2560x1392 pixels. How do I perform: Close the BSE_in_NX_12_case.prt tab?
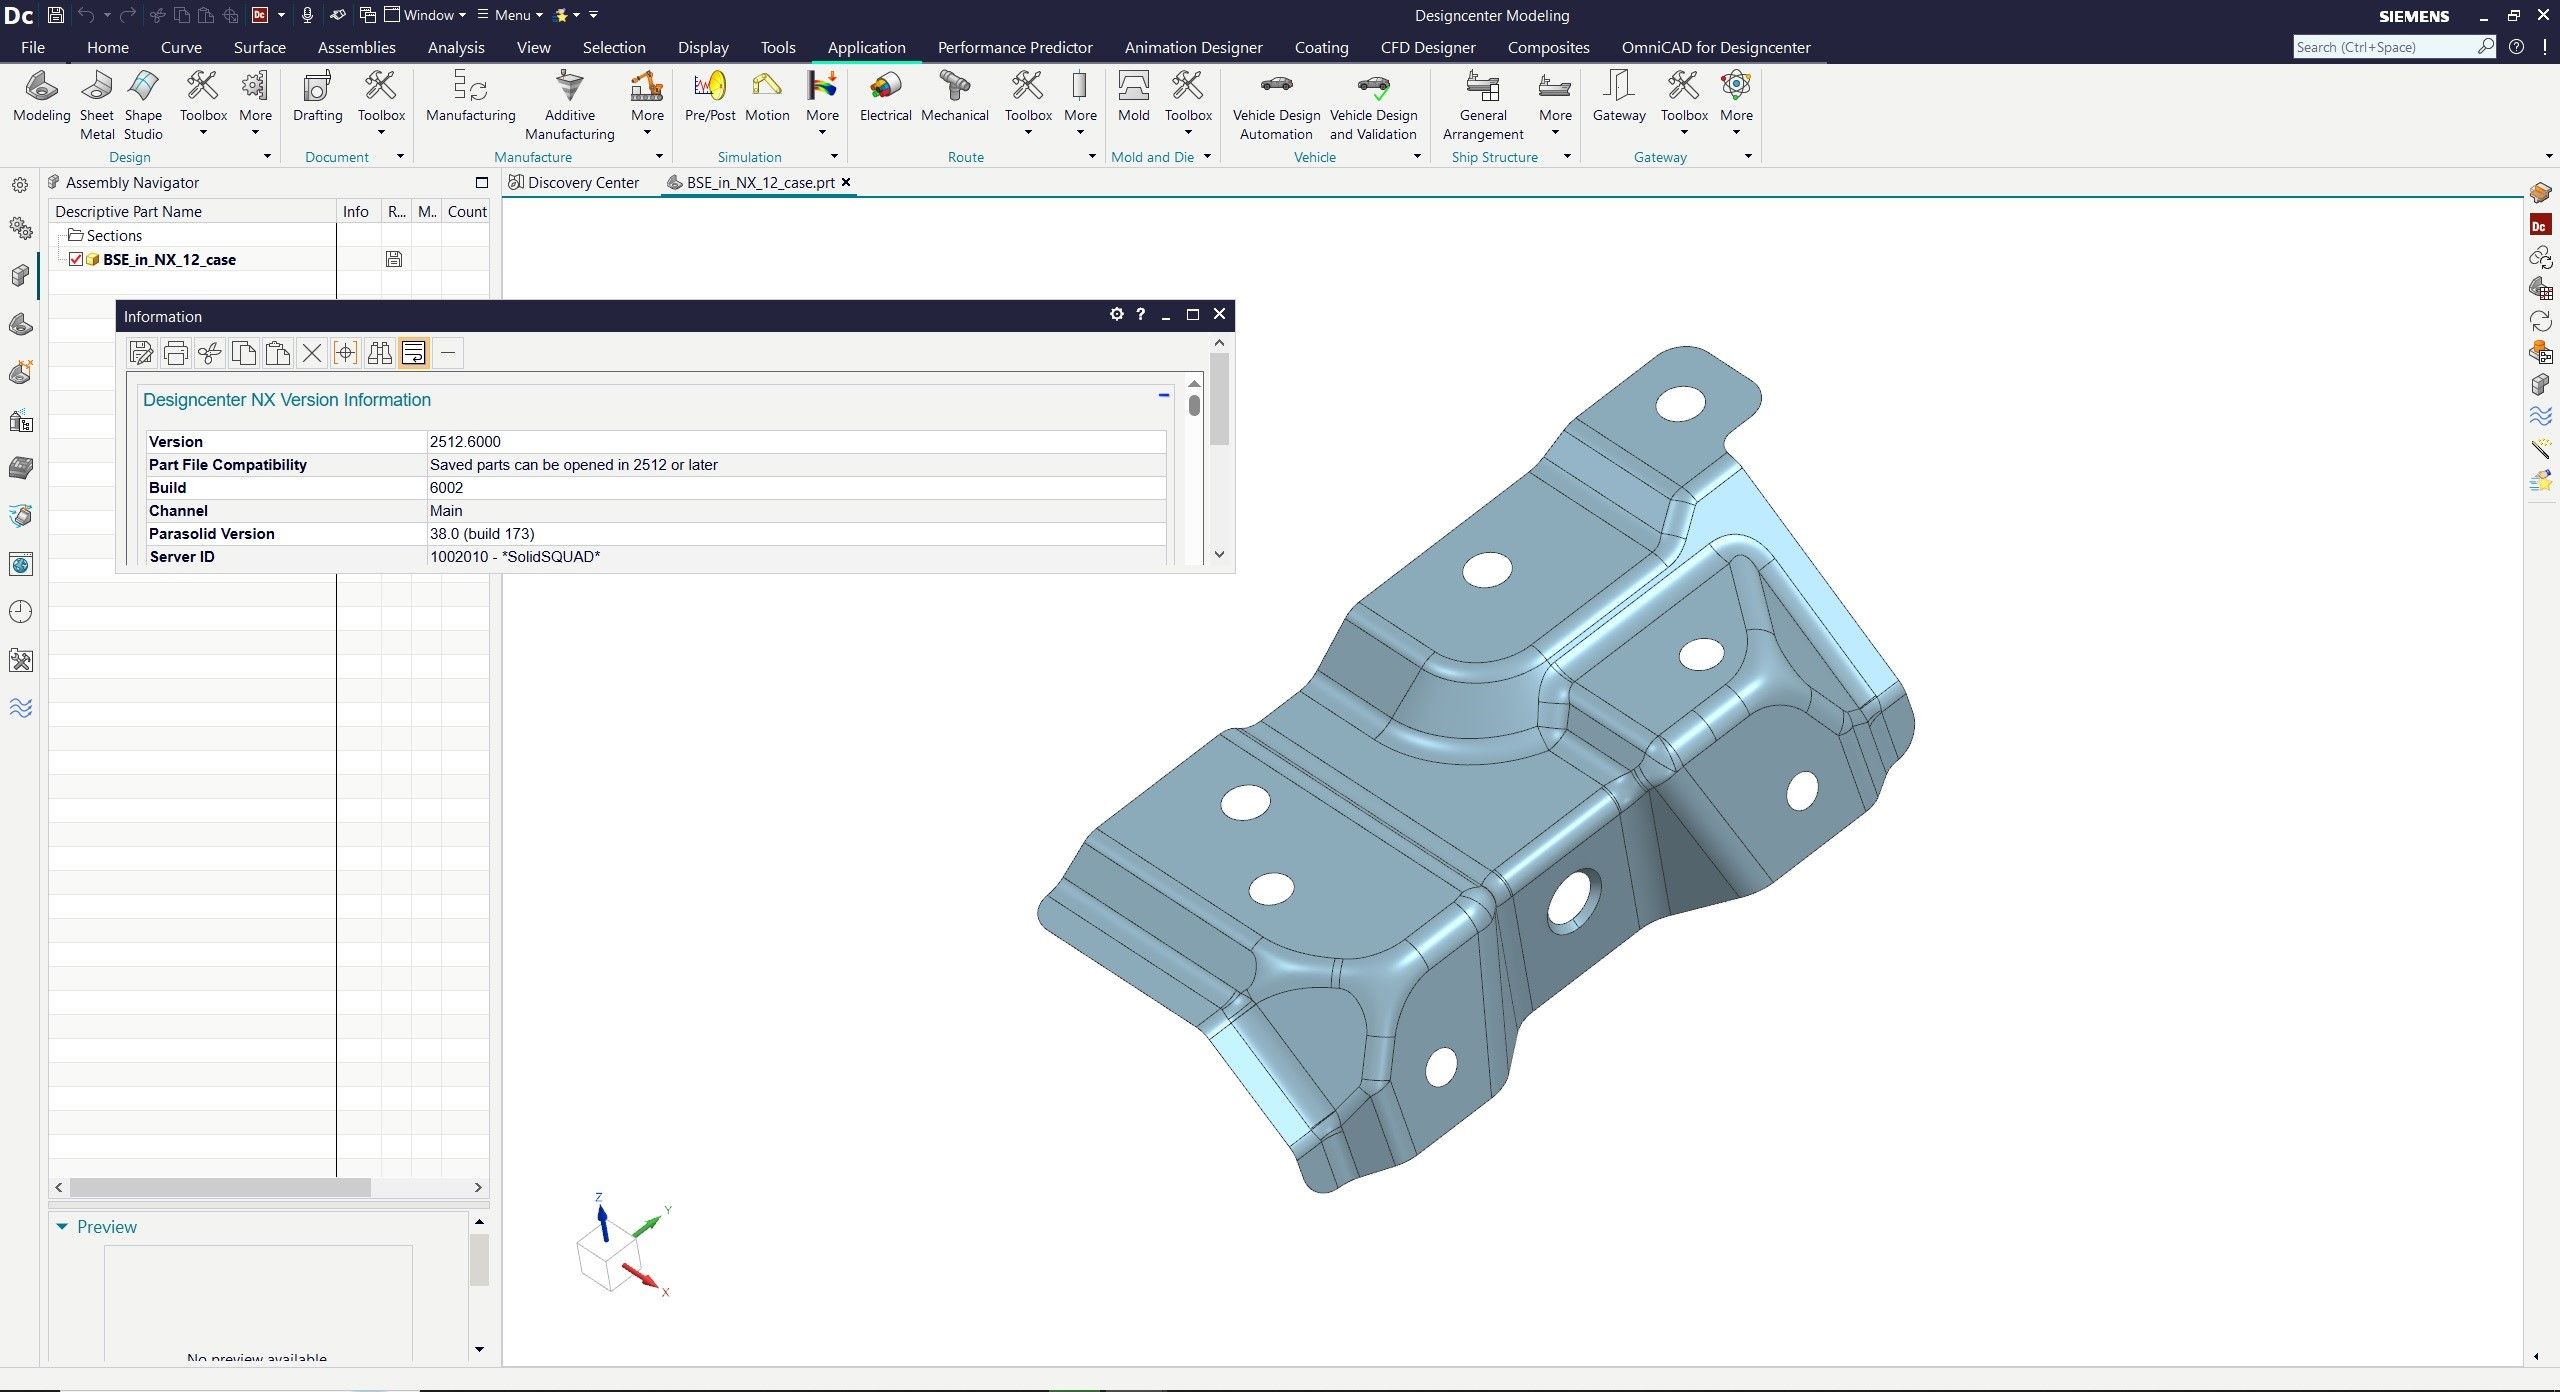tap(846, 182)
